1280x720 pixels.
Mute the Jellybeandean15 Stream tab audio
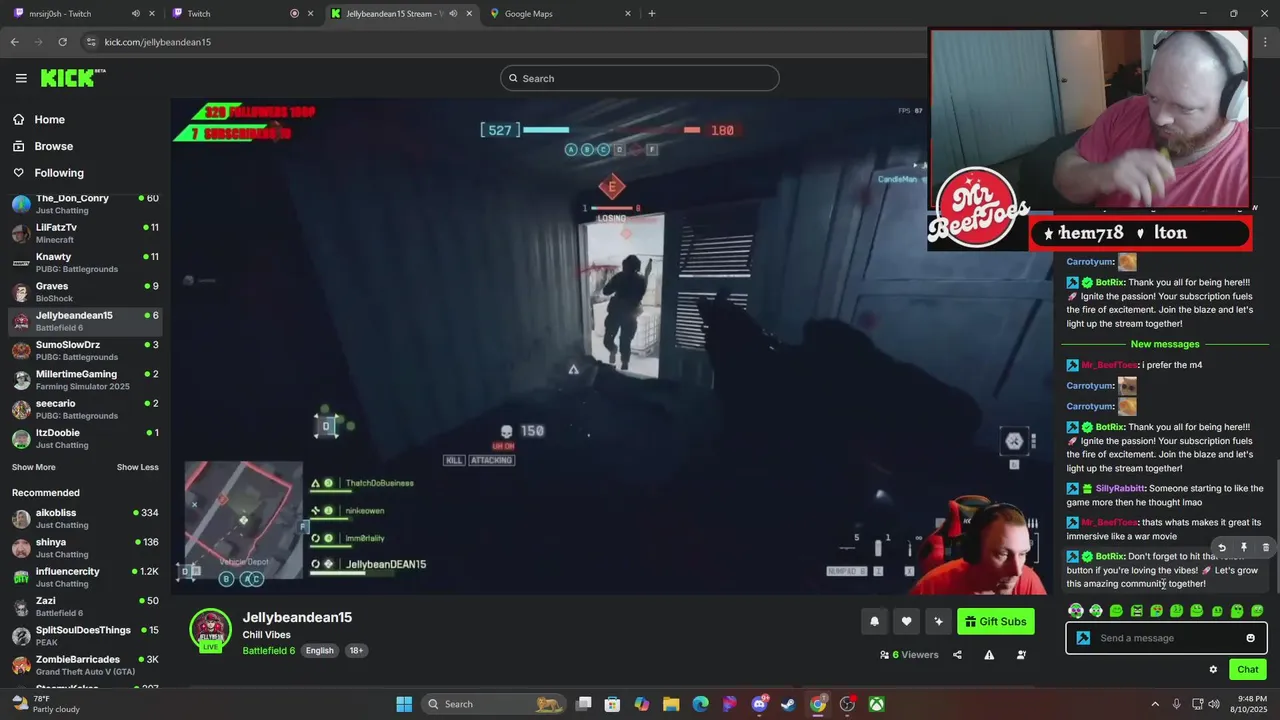454,13
